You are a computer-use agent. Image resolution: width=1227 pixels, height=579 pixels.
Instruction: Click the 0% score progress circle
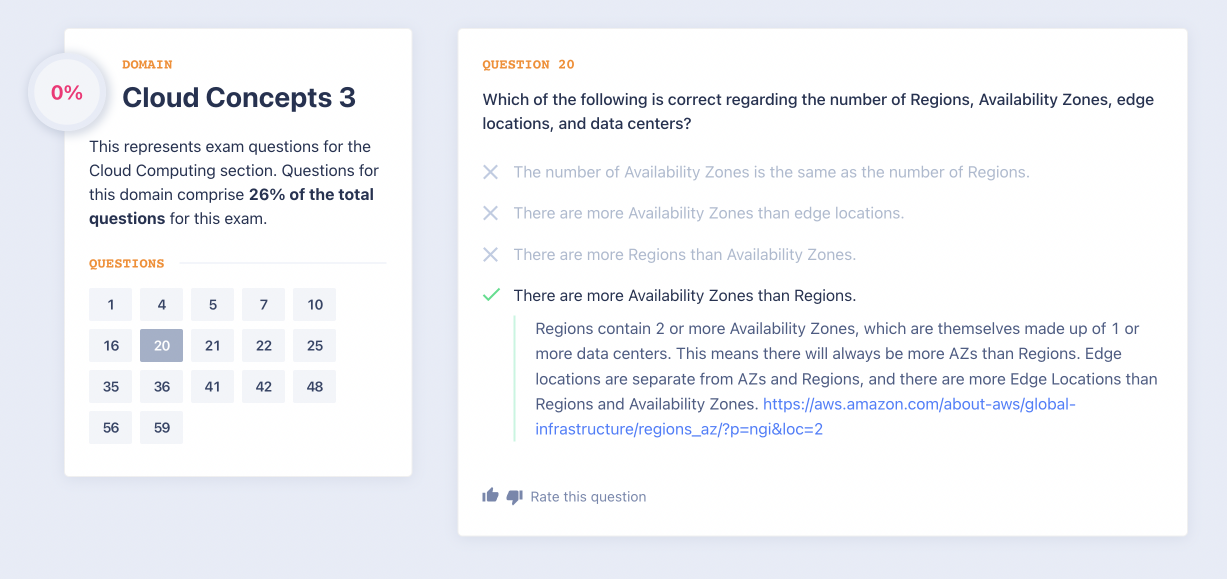point(67,93)
